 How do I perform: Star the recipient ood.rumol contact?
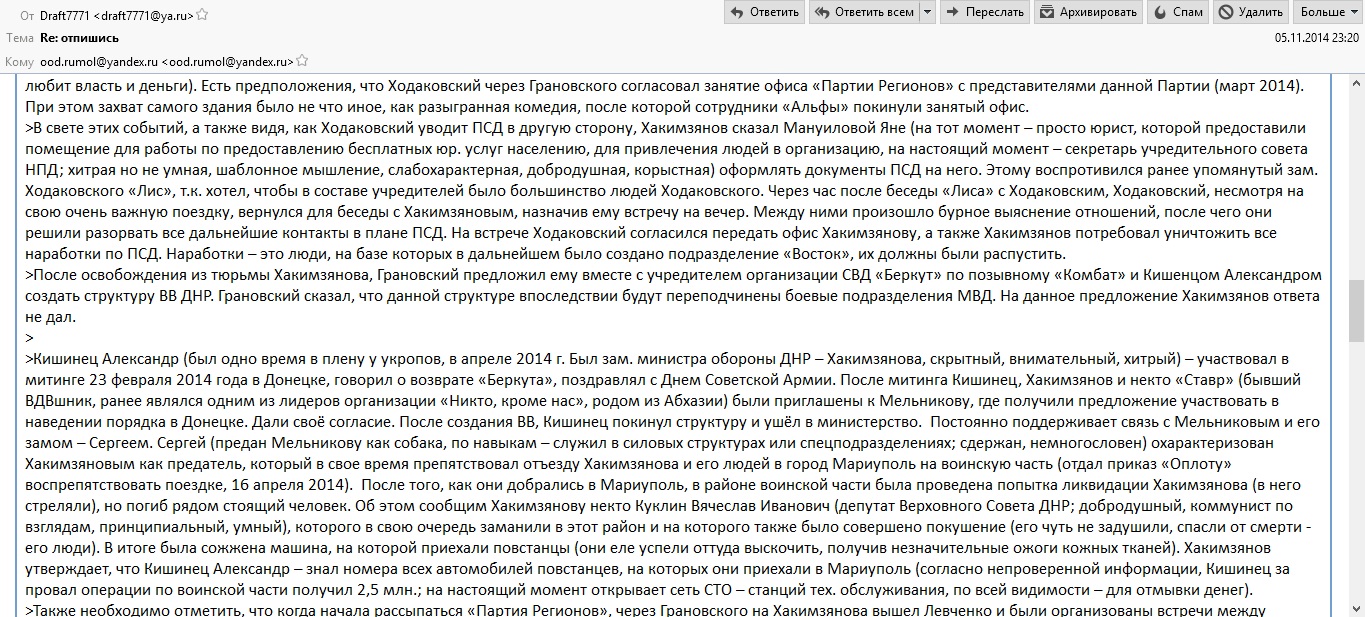(x=301, y=62)
